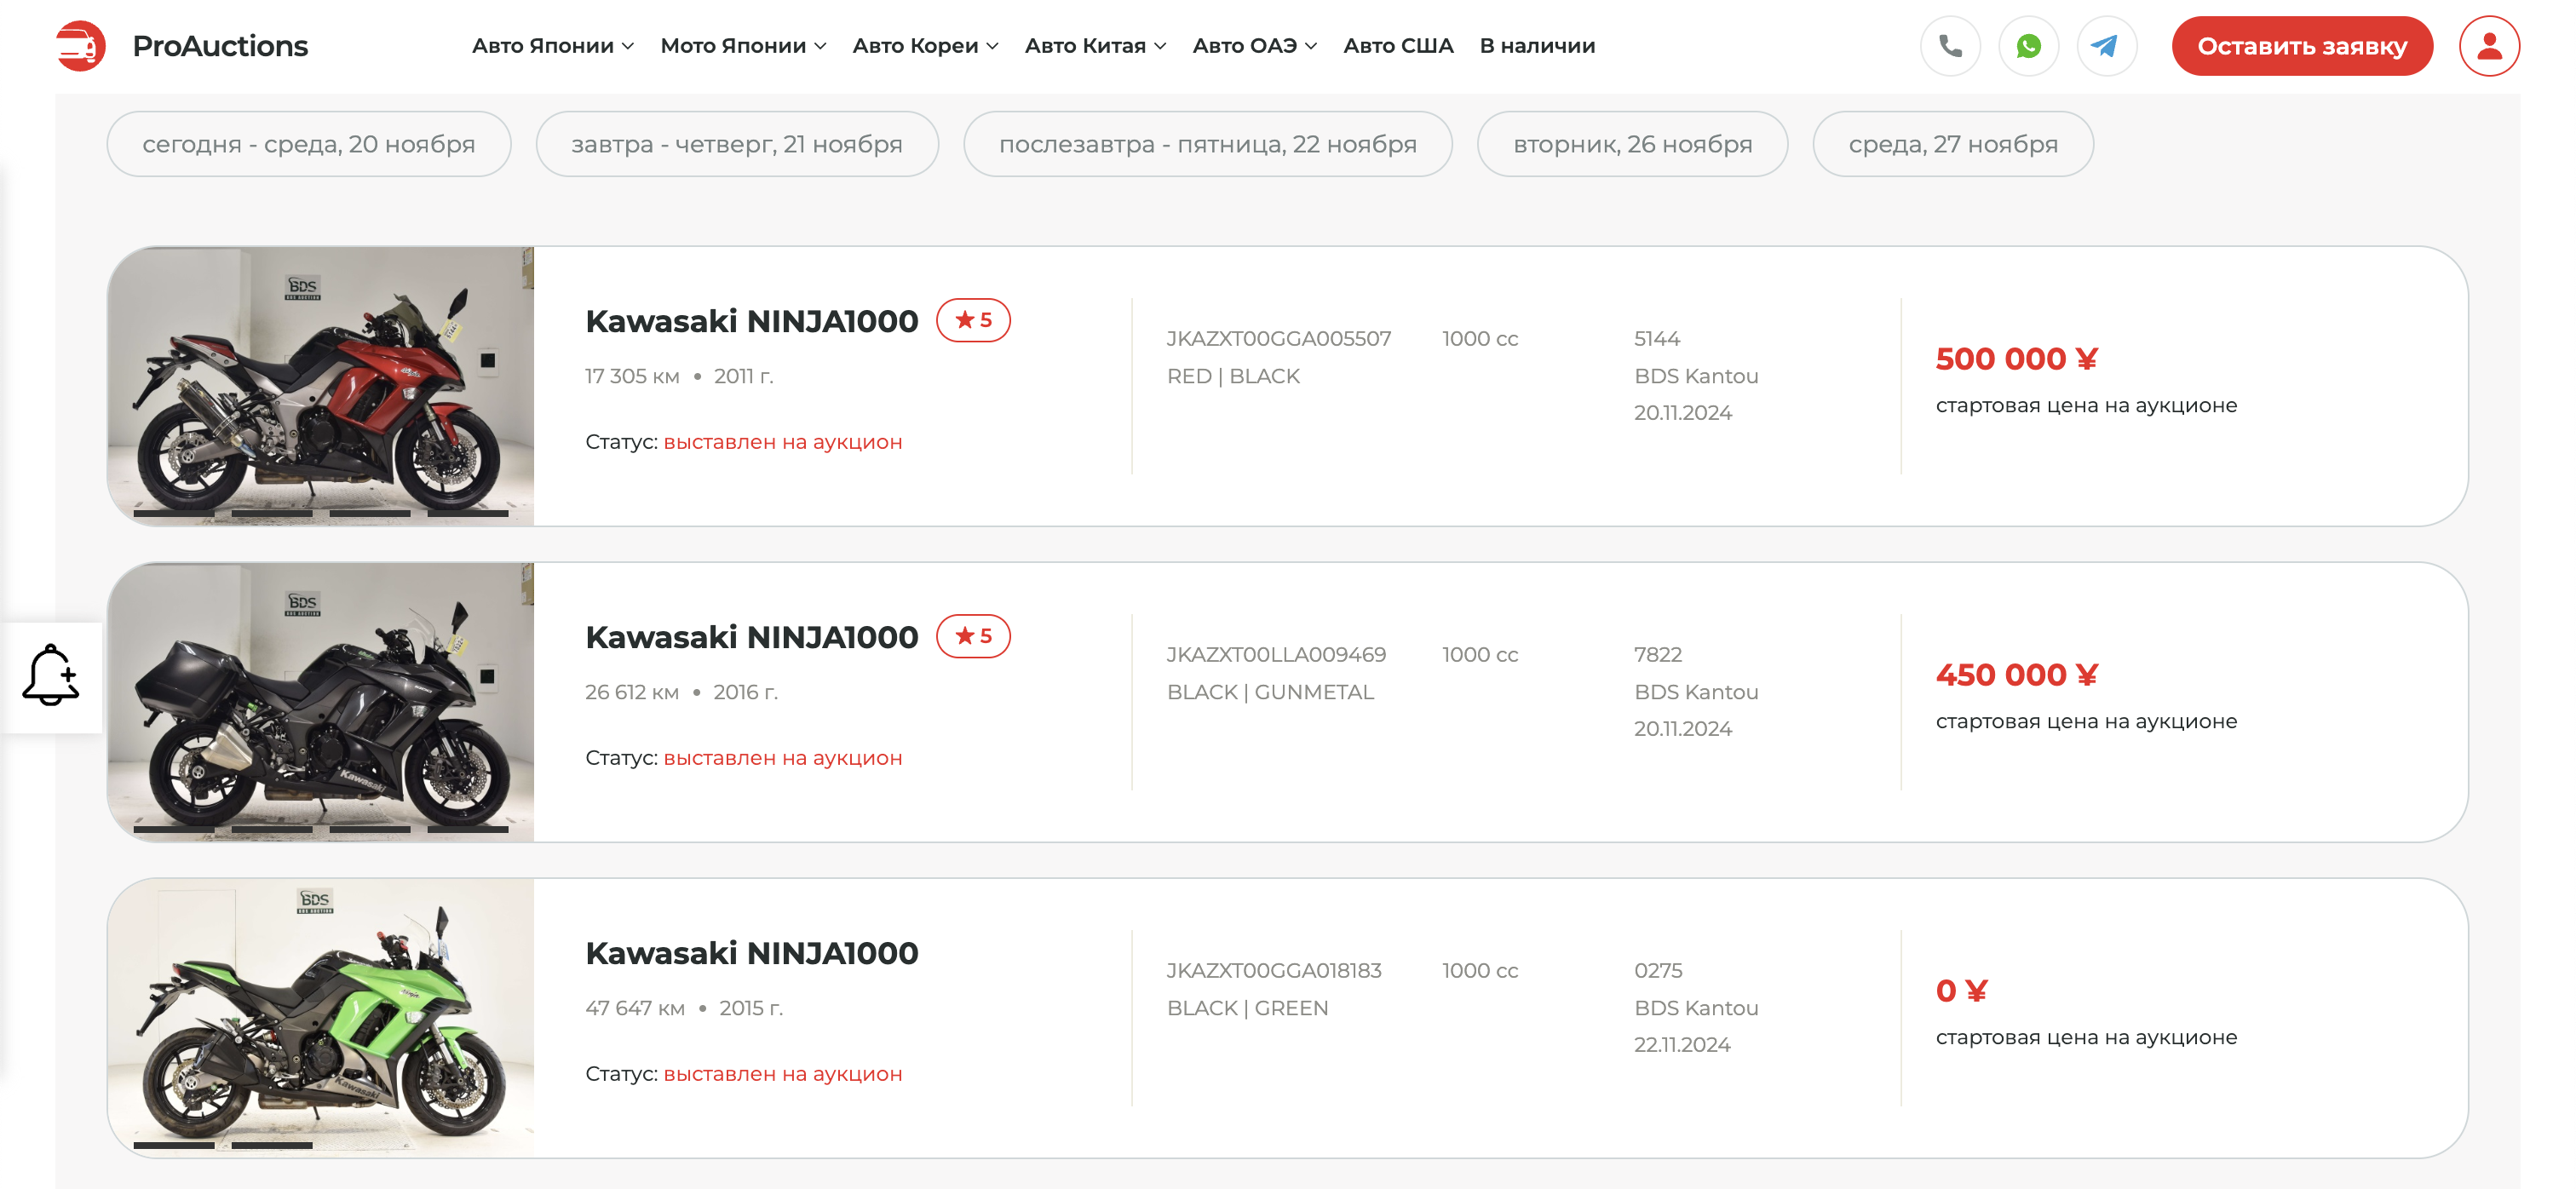Open Kawasaki NINJA1000 title with 17 305 км

tap(751, 321)
